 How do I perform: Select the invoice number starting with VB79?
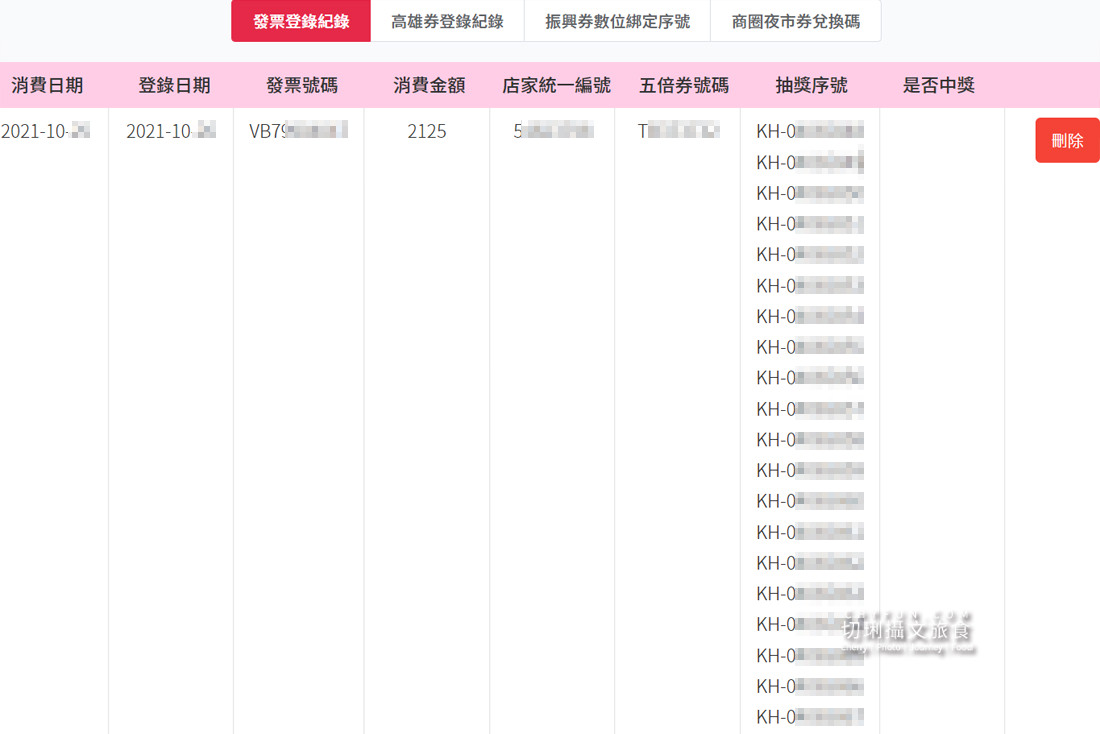(298, 131)
